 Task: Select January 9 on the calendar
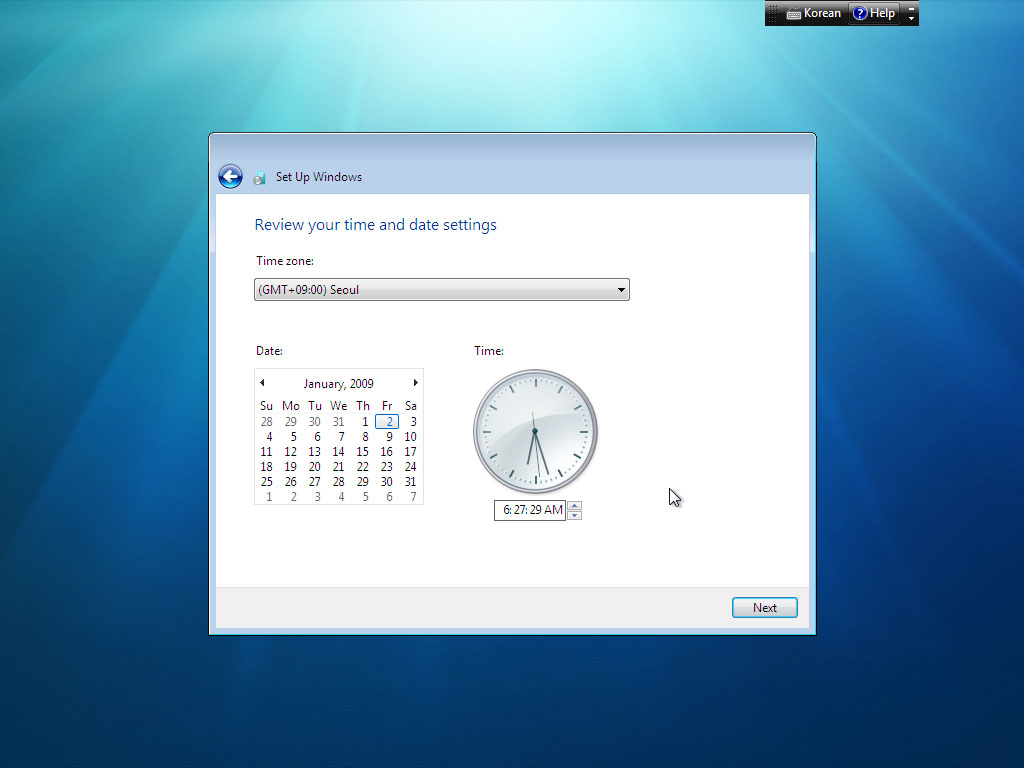(389, 437)
